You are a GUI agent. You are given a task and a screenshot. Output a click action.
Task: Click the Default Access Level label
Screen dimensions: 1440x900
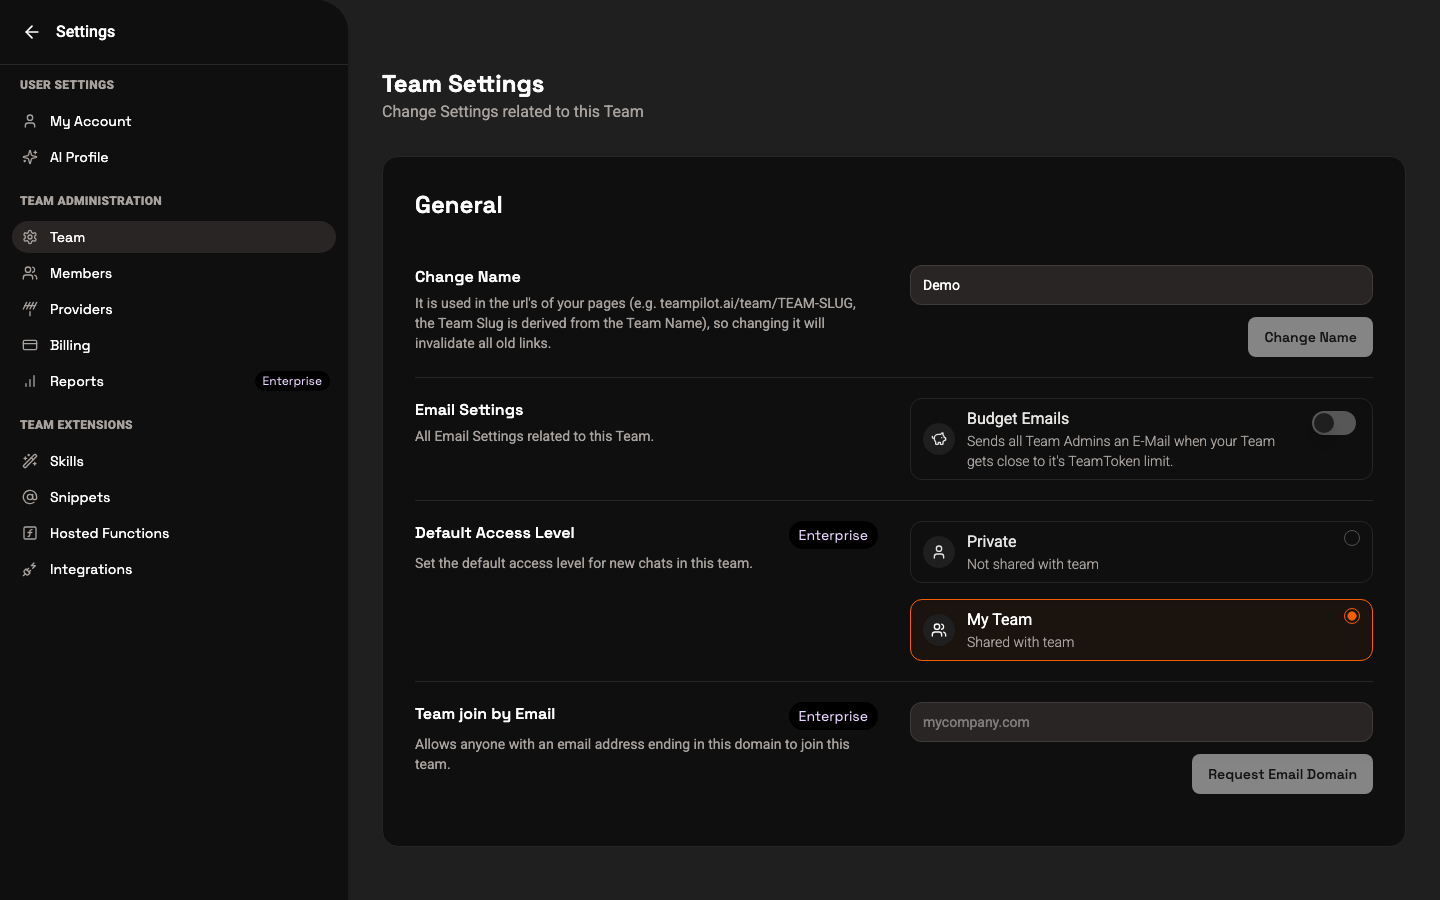tap(495, 533)
